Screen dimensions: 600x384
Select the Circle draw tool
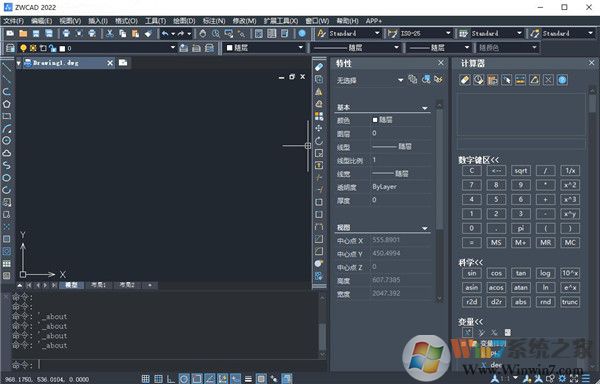[7, 141]
